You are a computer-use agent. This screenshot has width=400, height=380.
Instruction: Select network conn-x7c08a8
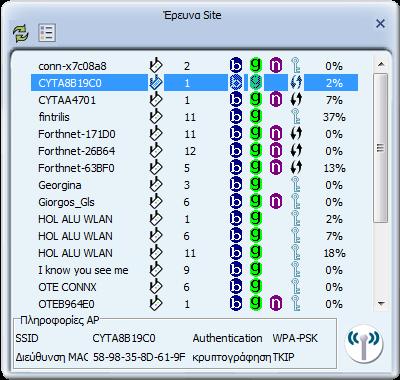[x=194, y=66]
